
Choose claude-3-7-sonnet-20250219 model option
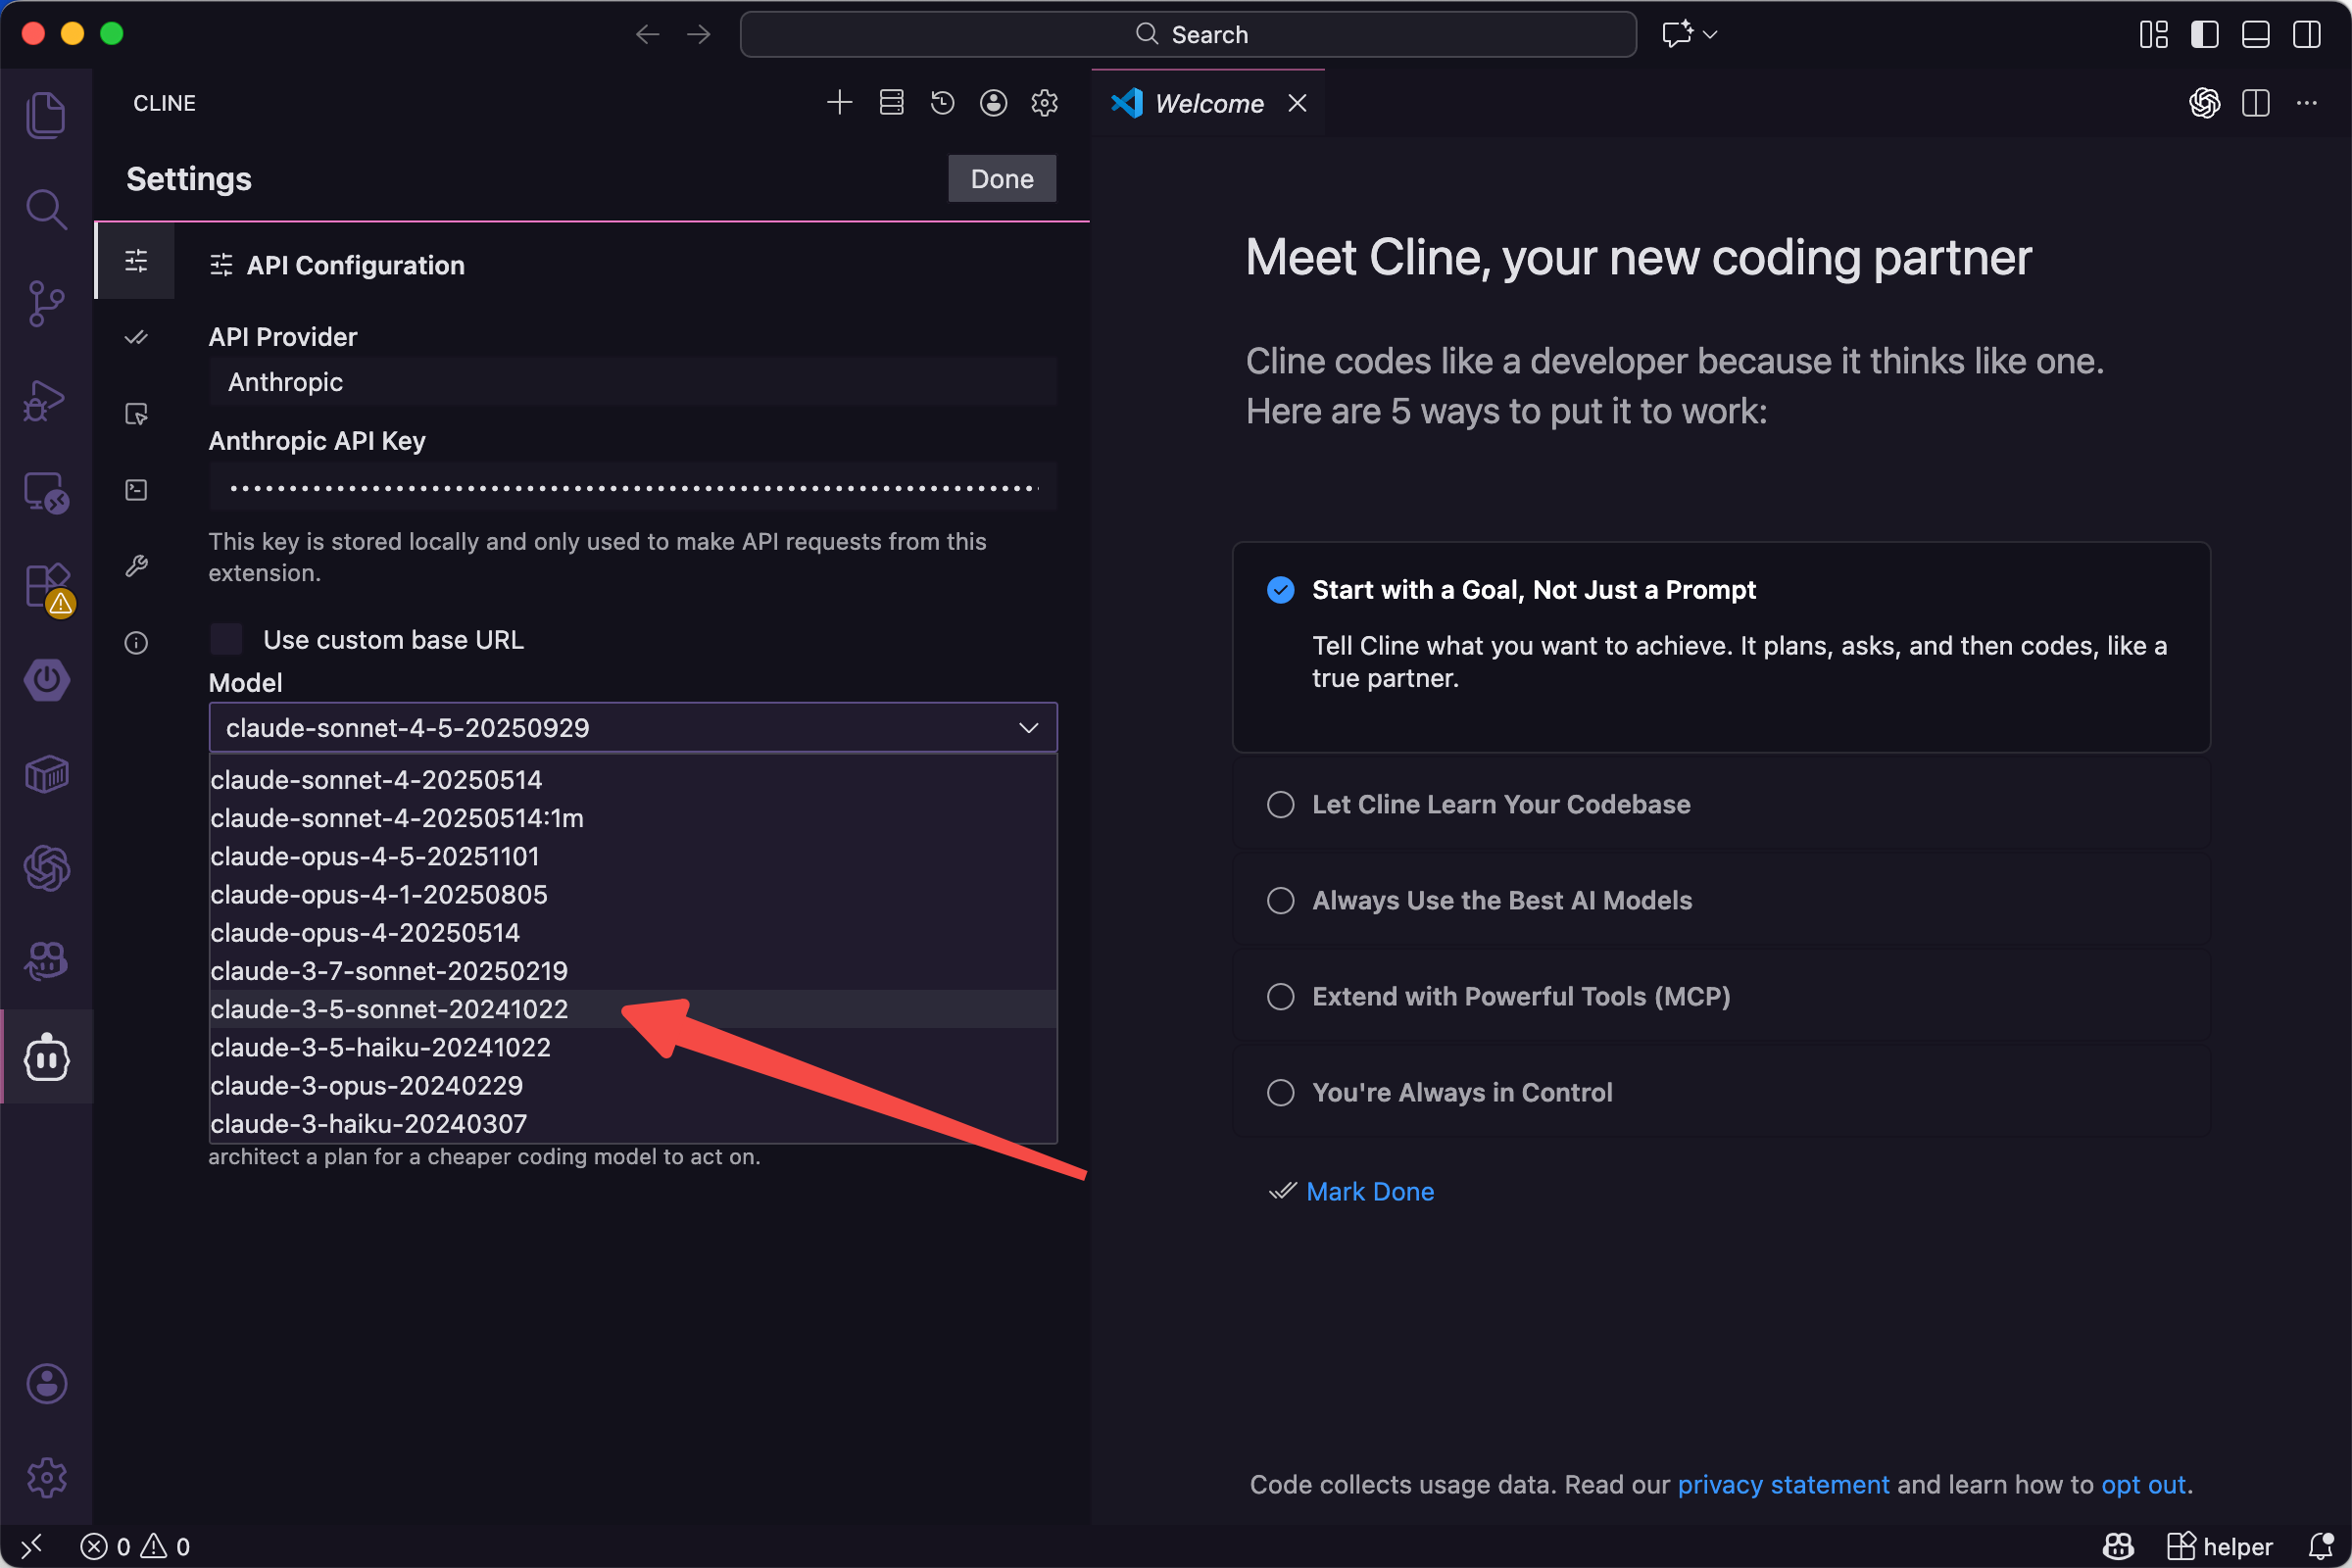click(633, 971)
